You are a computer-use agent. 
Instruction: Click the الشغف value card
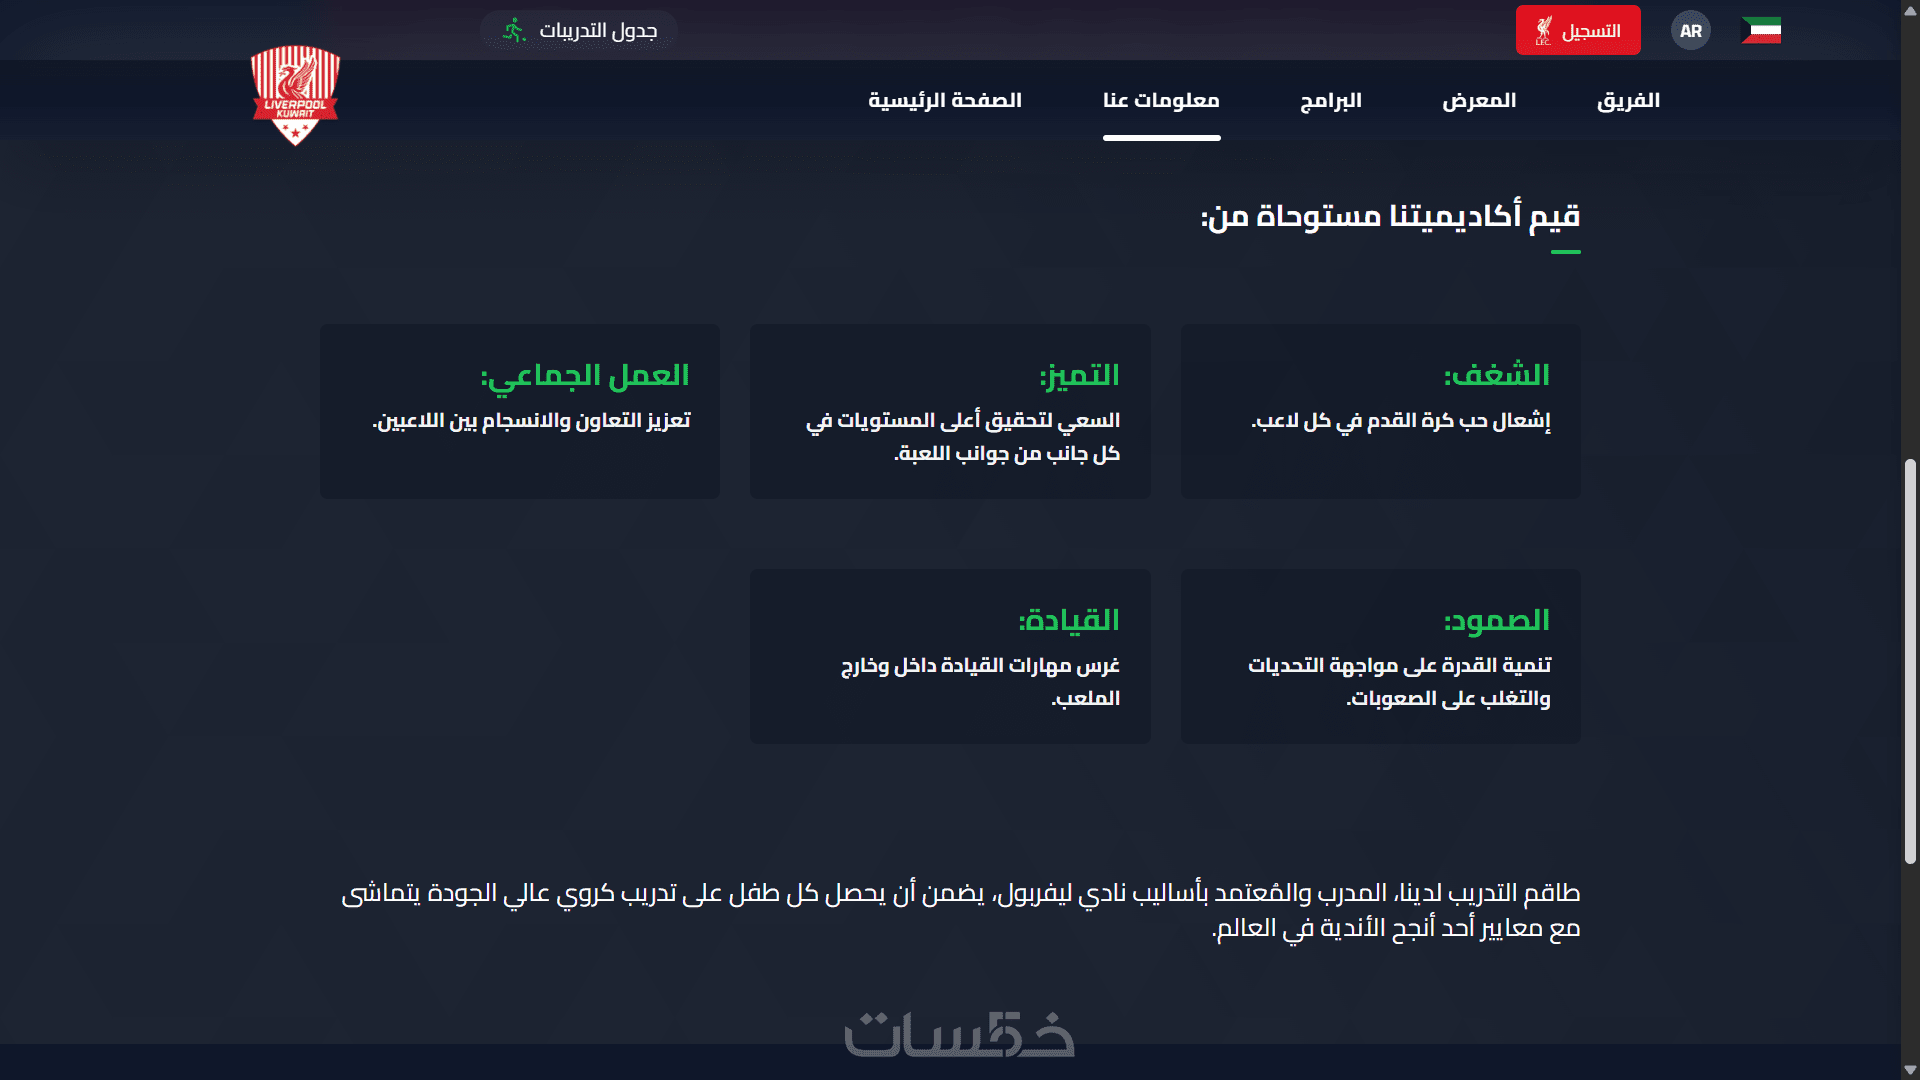(x=1380, y=411)
